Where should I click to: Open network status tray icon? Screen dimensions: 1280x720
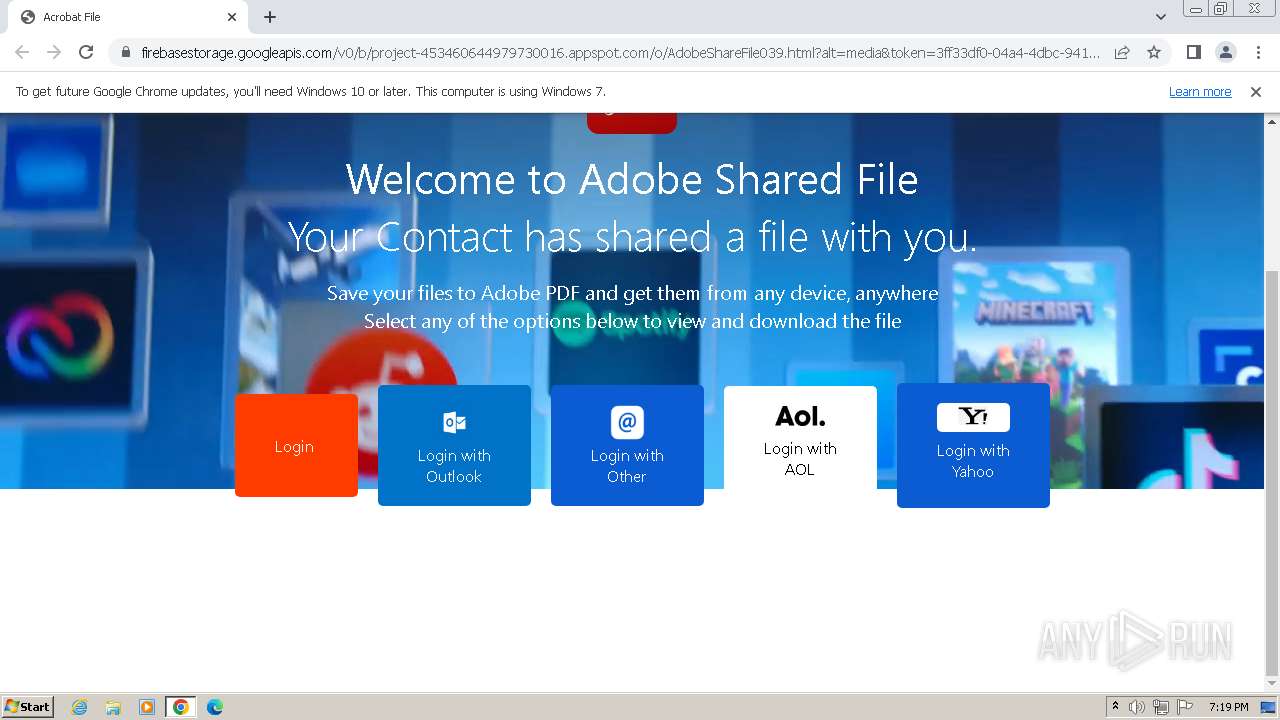coord(1161,707)
